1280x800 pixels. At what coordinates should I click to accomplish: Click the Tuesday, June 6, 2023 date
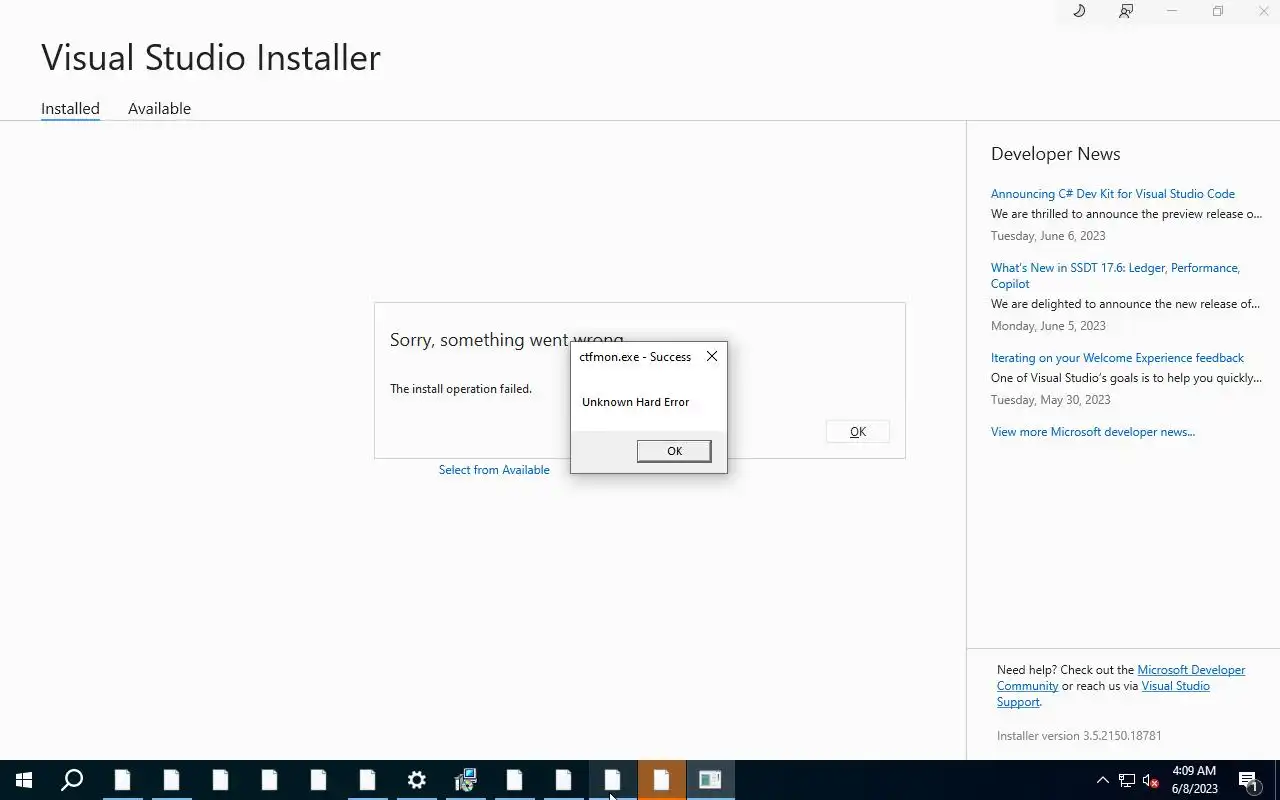pos(1048,236)
